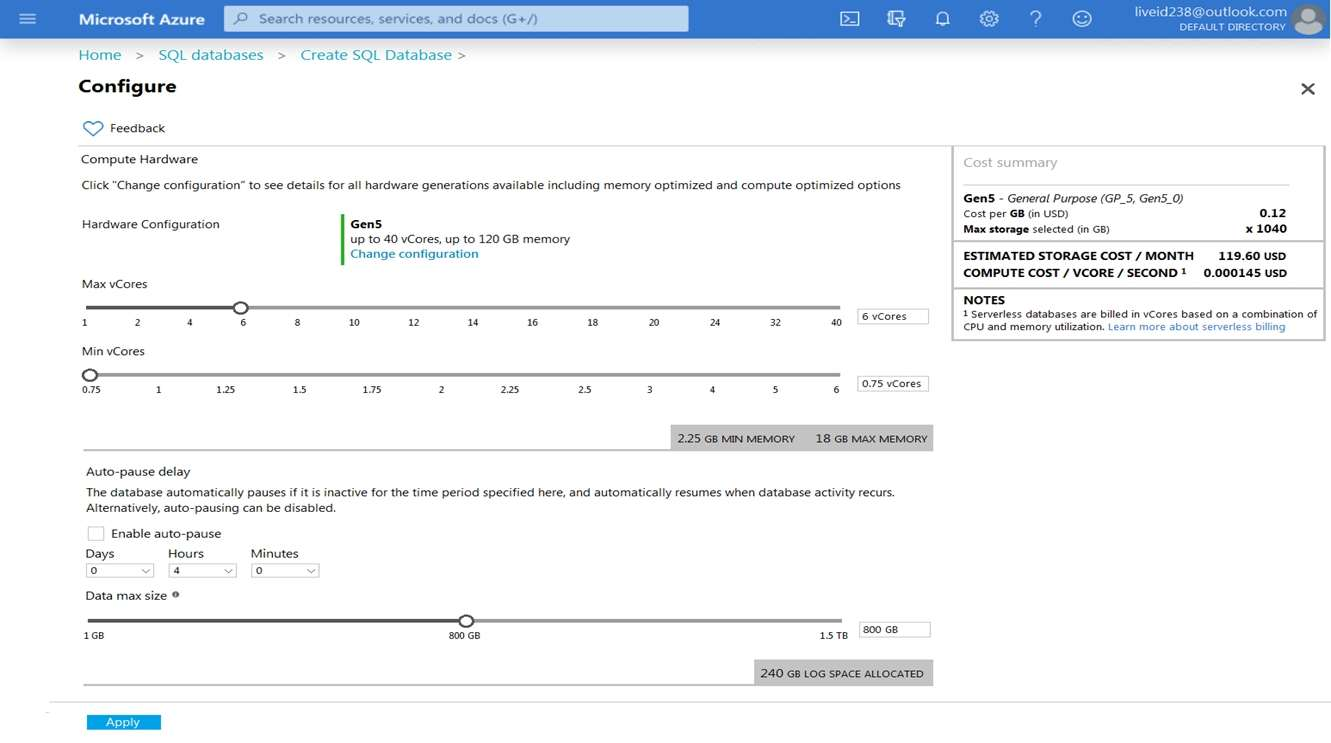
Task: Click the Feedback heart icon
Action: [93, 128]
